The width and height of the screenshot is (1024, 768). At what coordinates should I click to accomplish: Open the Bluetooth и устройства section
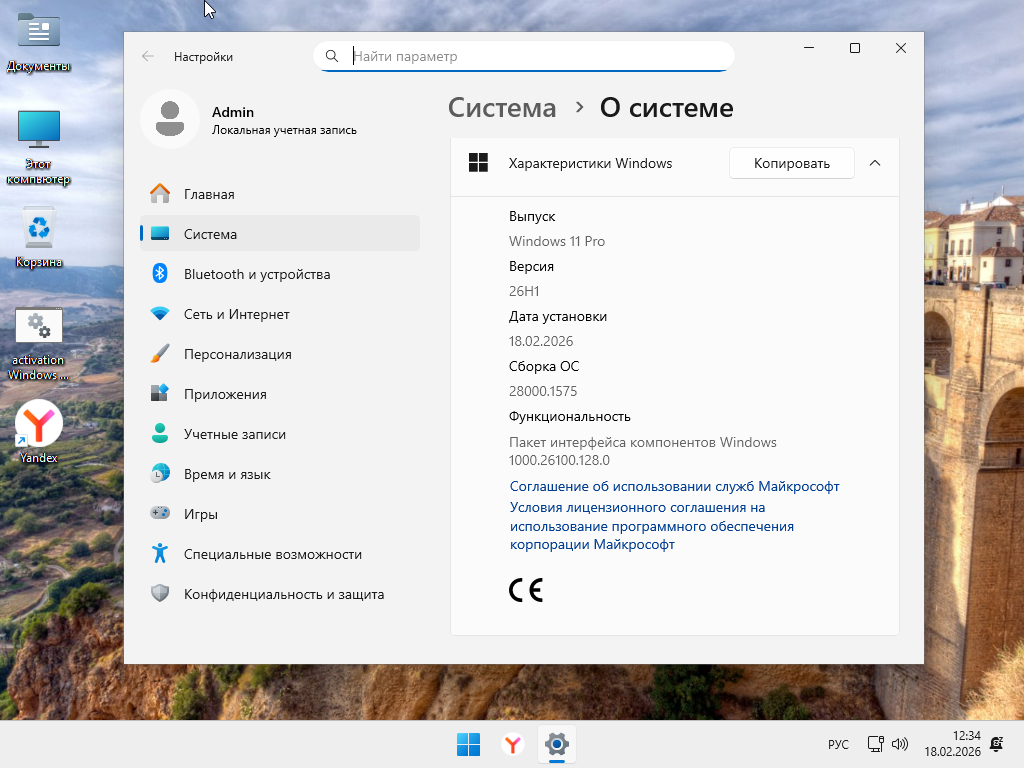(257, 274)
